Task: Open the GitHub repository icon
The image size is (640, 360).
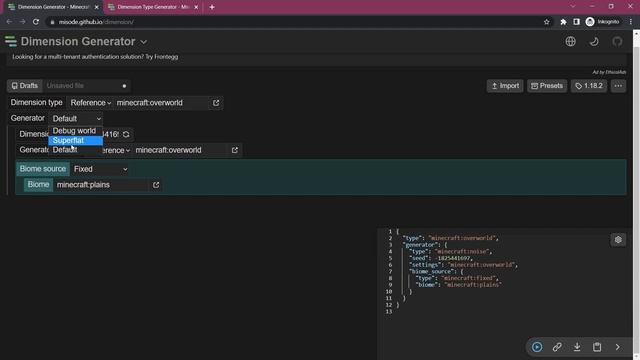Action: (617, 41)
